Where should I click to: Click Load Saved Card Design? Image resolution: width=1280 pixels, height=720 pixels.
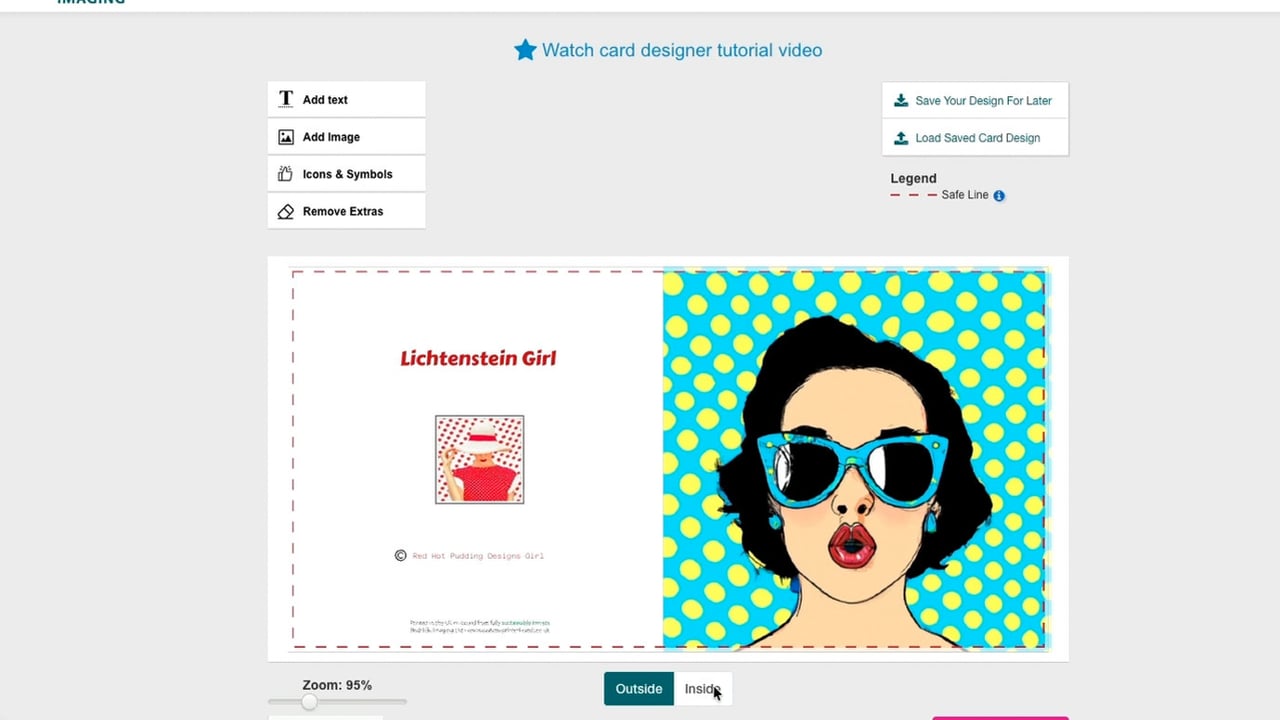(x=975, y=138)
